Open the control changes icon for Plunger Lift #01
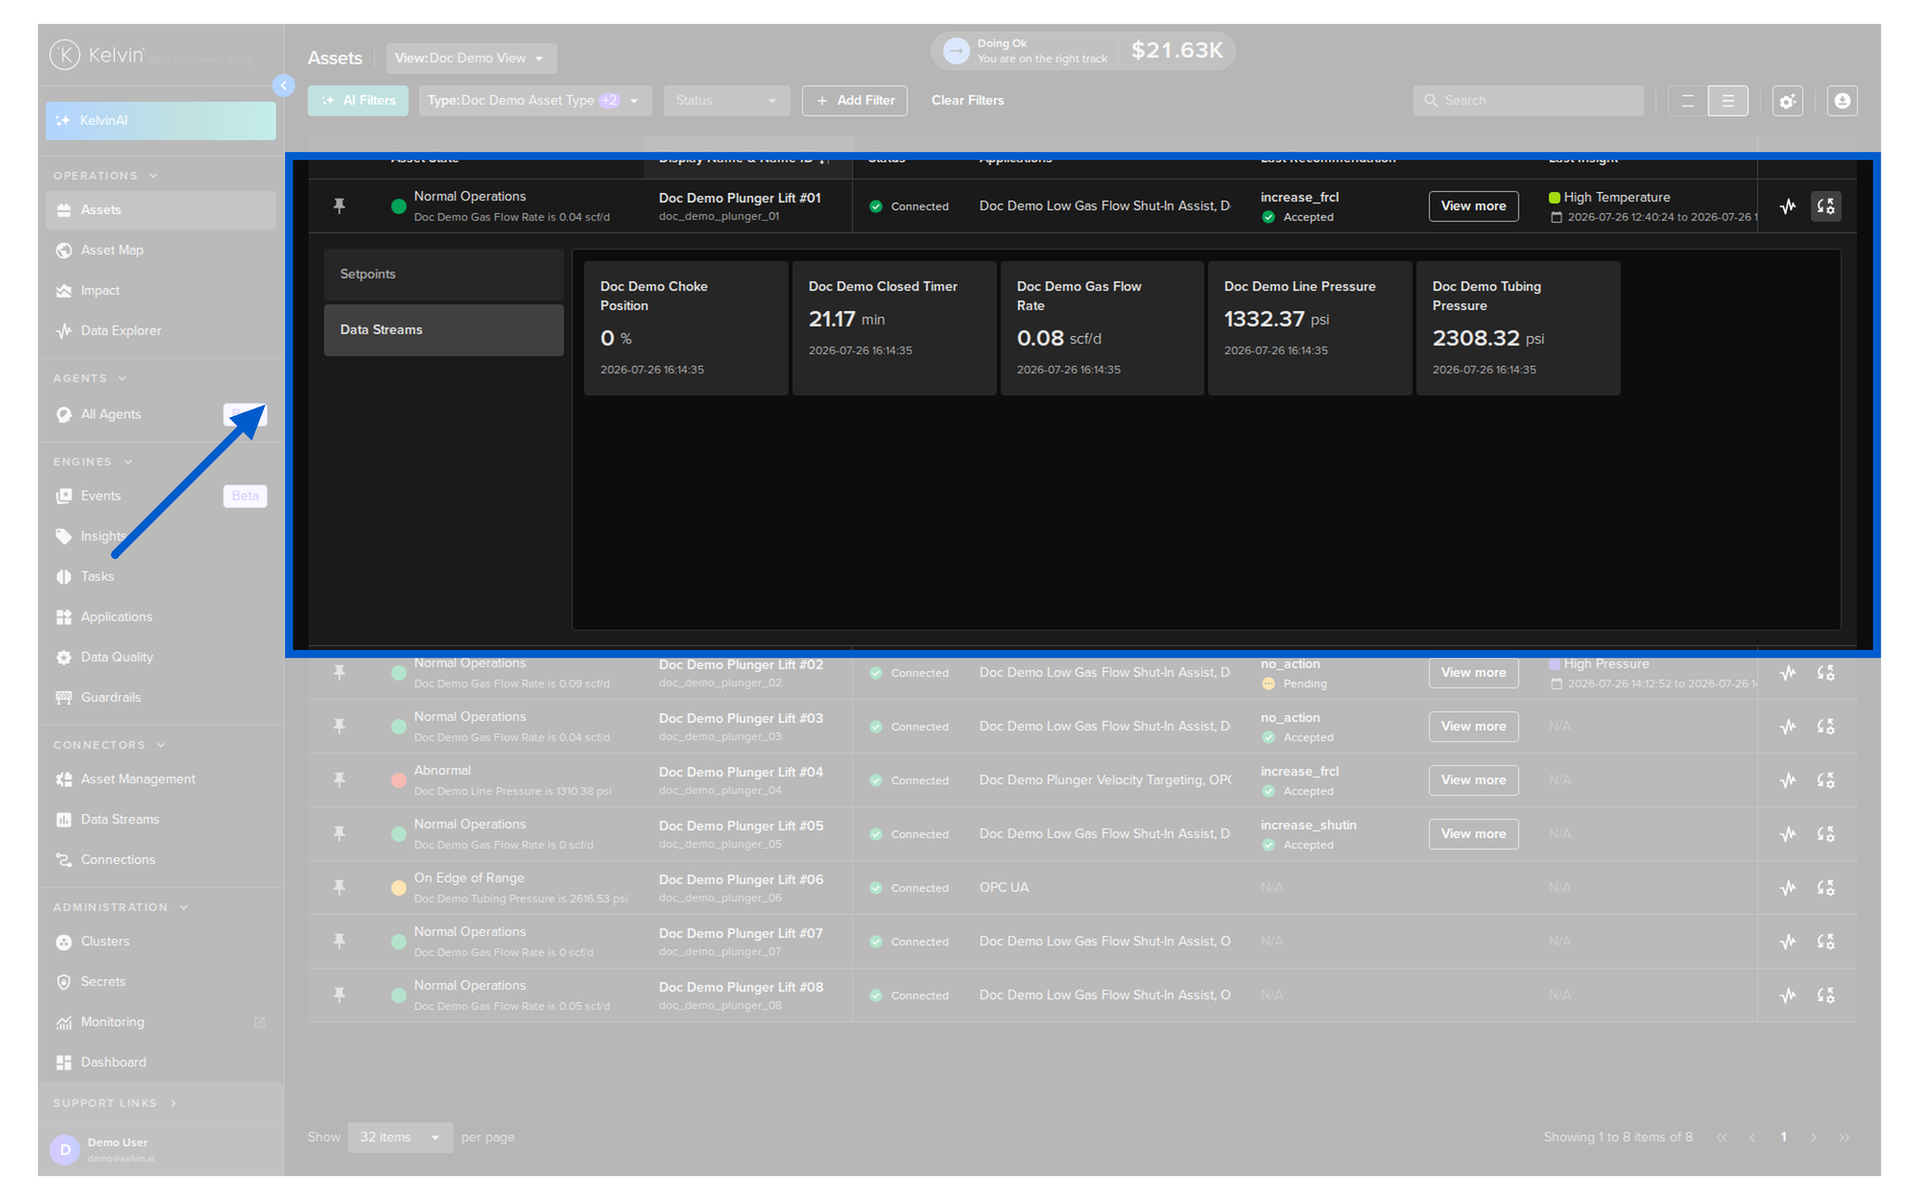The height and width of the screenshot is (1200, 1920). click(x=1826, y=206)
